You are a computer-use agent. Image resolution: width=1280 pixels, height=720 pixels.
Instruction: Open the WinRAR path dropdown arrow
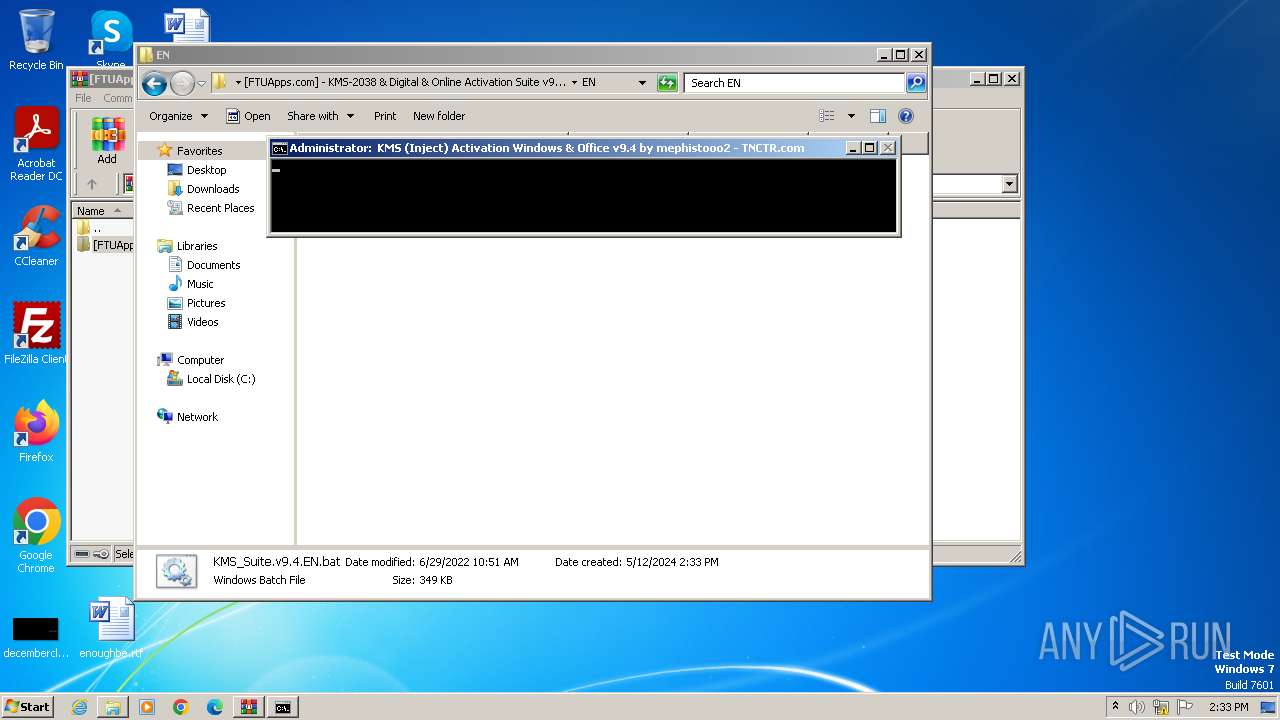tap(1009, 184)
